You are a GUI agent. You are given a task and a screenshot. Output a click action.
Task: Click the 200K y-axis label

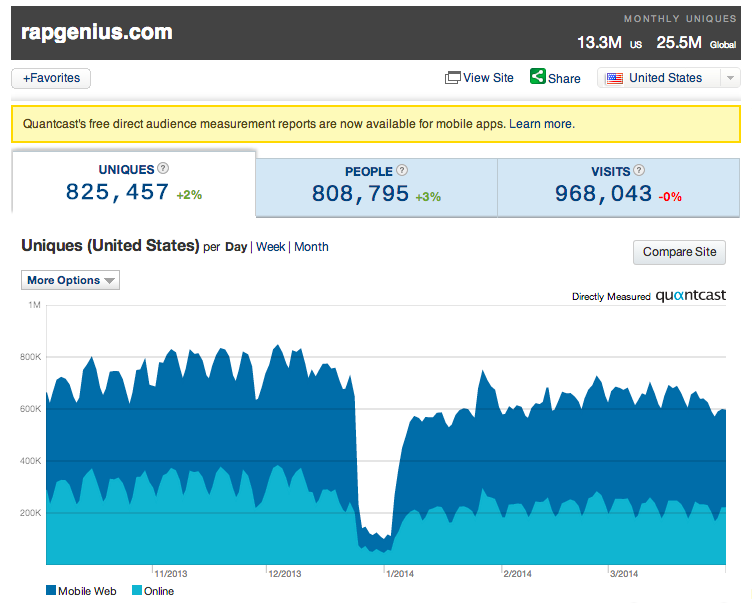pos(31,513)
